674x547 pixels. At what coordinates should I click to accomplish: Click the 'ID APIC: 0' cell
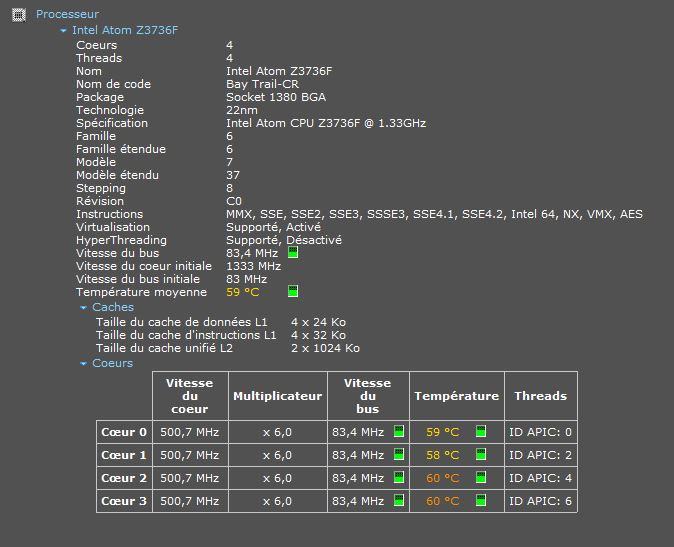[x=541, y=432]
